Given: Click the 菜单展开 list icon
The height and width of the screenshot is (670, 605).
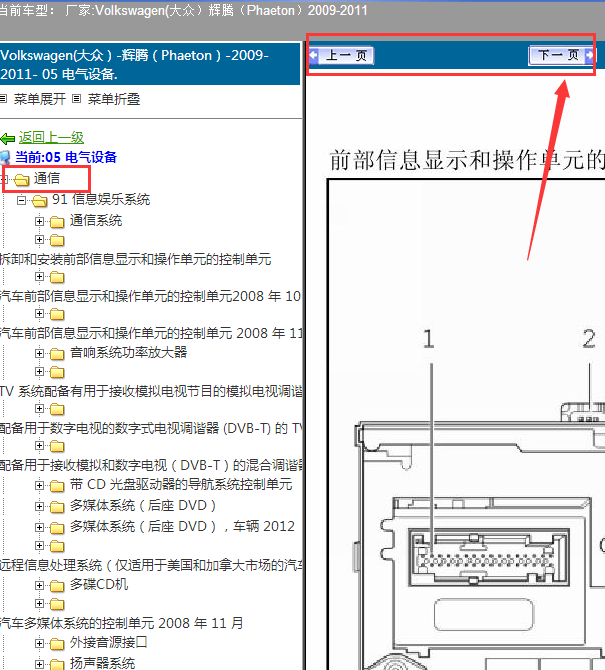Looking at the screenshot, I should tap(3, 99).
